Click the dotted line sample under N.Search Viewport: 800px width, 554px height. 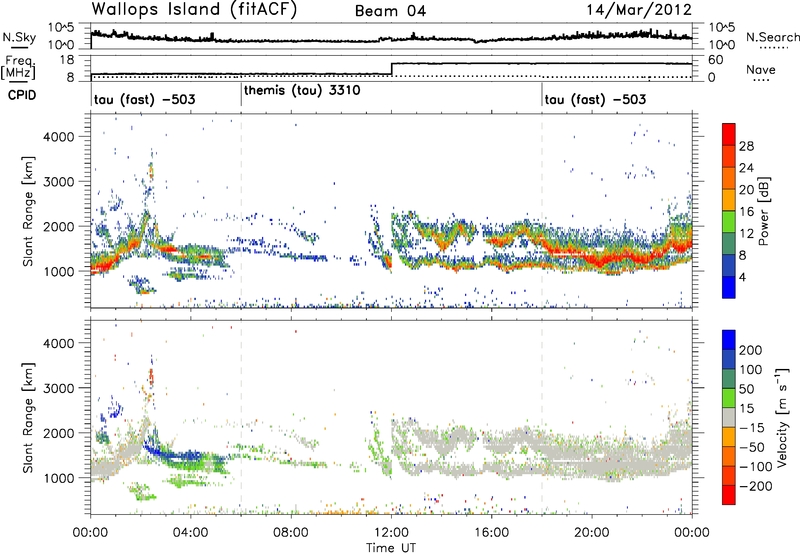coord(773,48)
